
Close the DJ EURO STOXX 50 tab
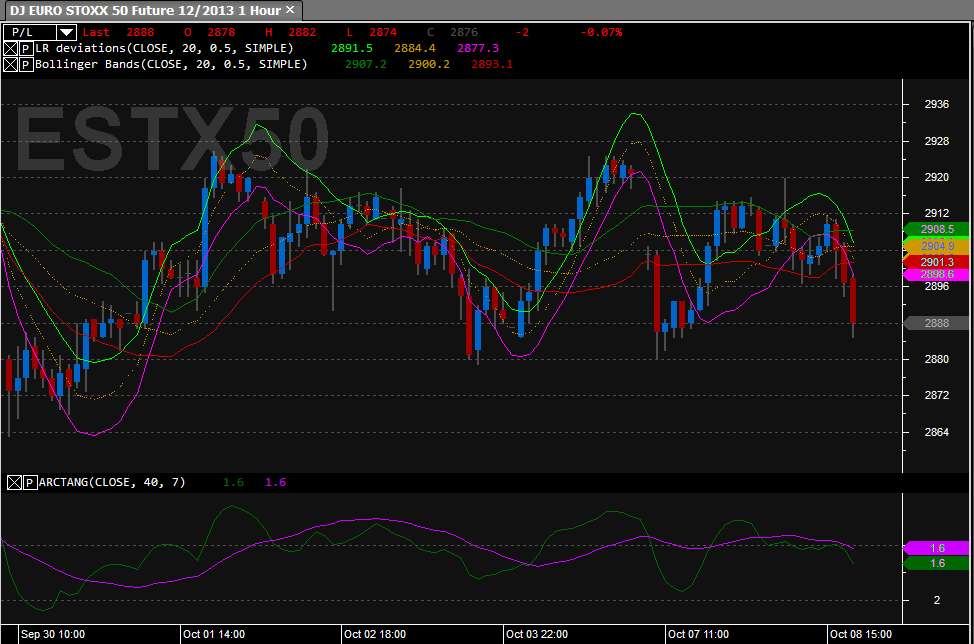click(289, 10)
